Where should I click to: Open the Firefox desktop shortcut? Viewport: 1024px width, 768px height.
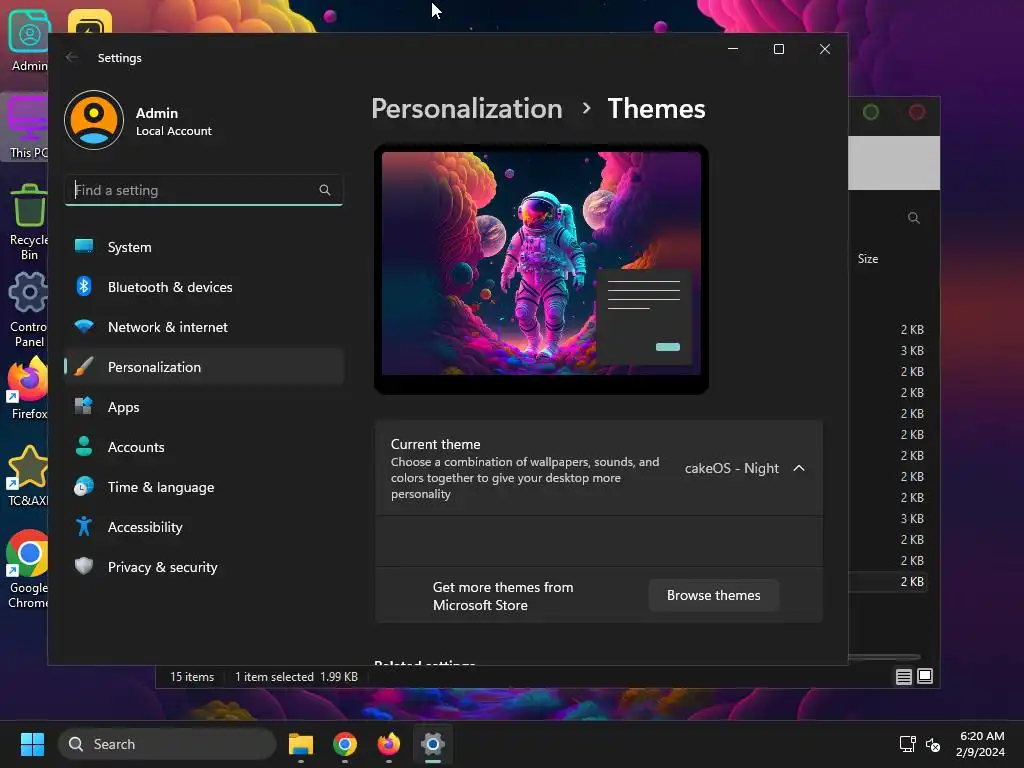click(x=28, y=389)
